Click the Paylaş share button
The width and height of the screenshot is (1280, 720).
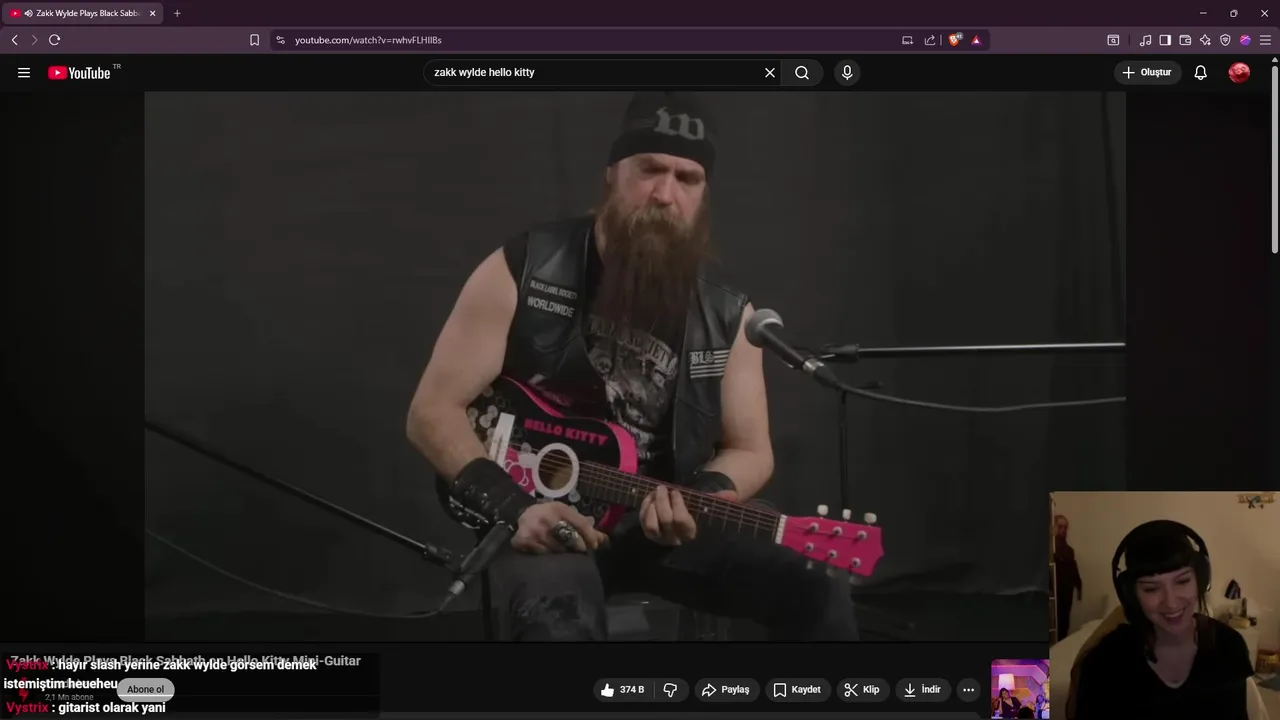tap(726, 690)
